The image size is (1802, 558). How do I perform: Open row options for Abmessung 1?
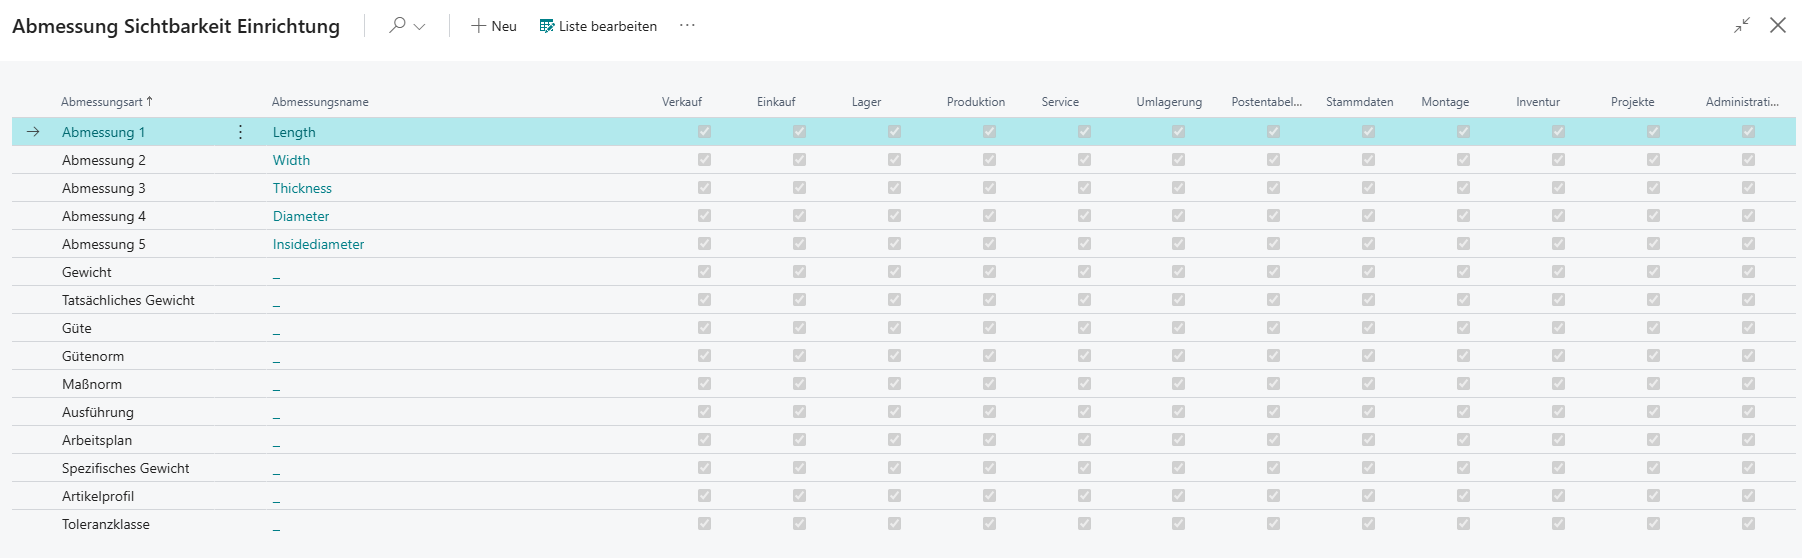coord(240,132)
